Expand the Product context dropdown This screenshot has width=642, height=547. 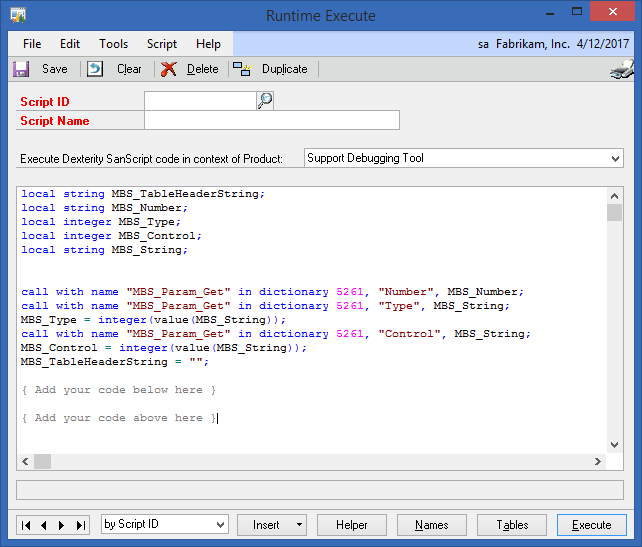tap(615, 158)
